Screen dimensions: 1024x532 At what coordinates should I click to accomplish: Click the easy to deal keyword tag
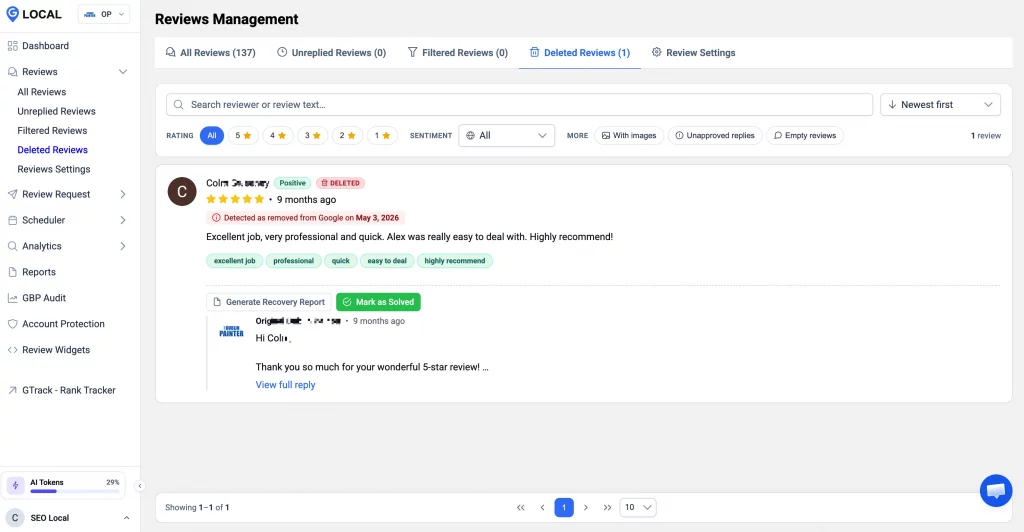[387, 261]
